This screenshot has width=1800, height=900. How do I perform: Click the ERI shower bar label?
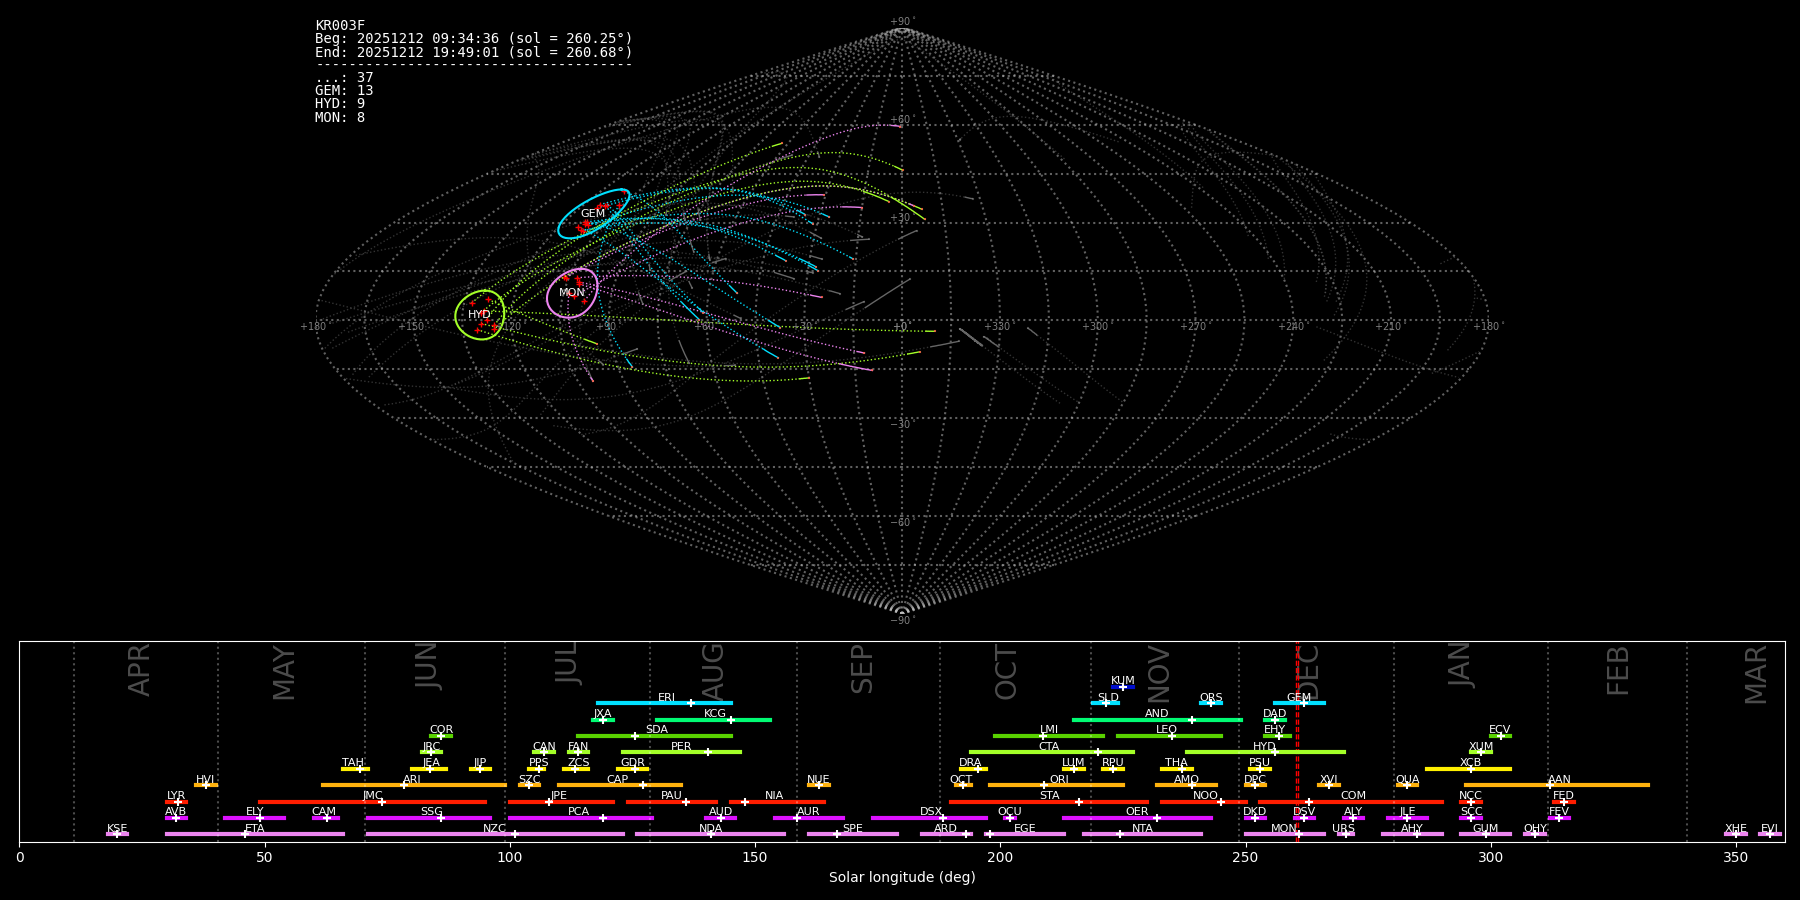666,698
